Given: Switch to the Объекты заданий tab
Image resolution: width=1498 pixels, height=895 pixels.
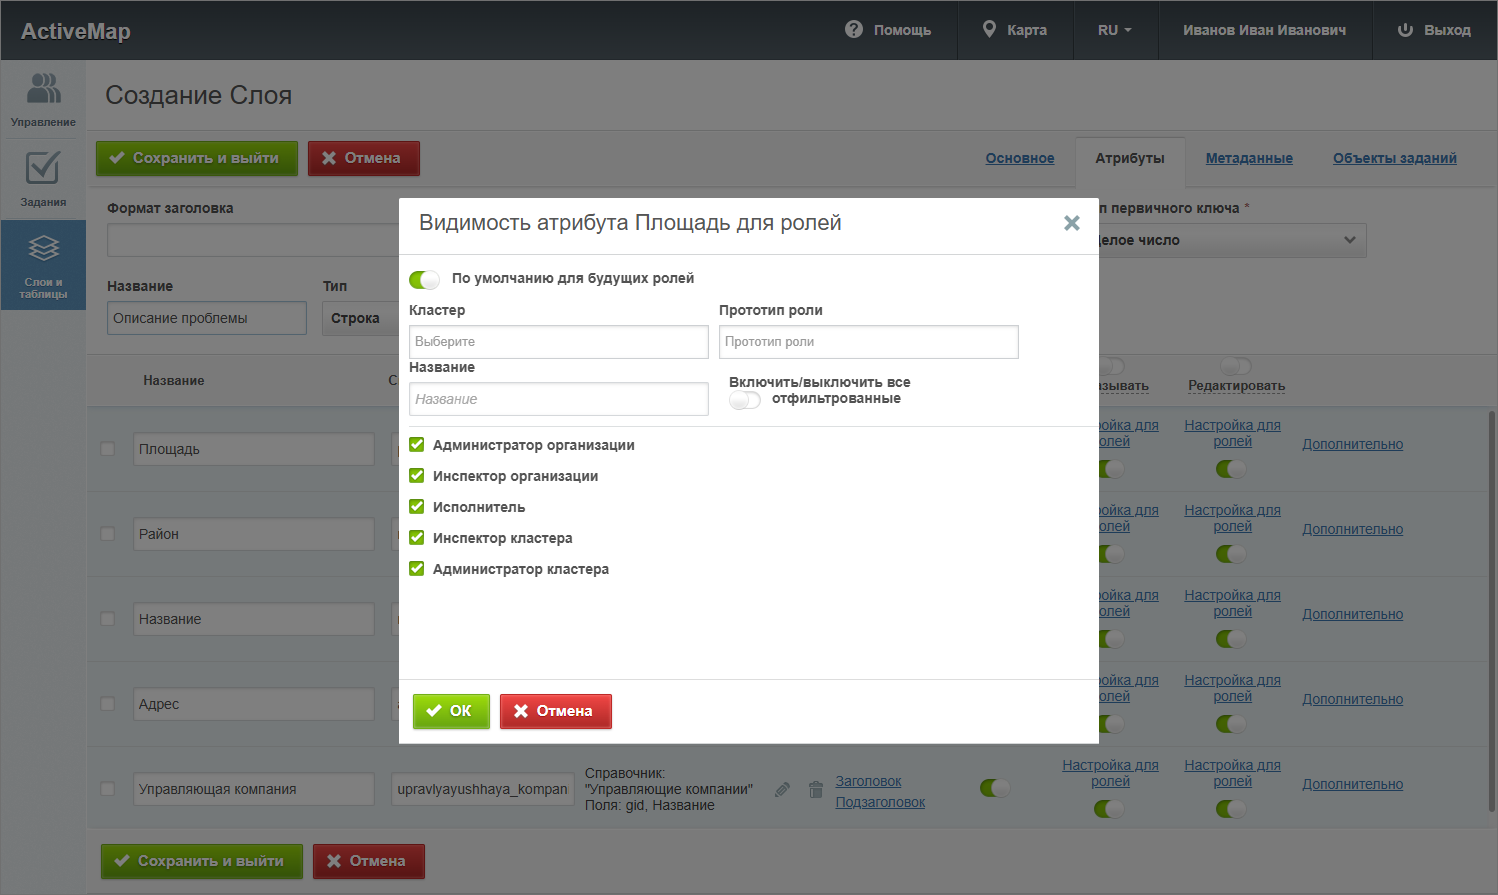Looking at the screenshot, I should click(x=1394, y=158).
